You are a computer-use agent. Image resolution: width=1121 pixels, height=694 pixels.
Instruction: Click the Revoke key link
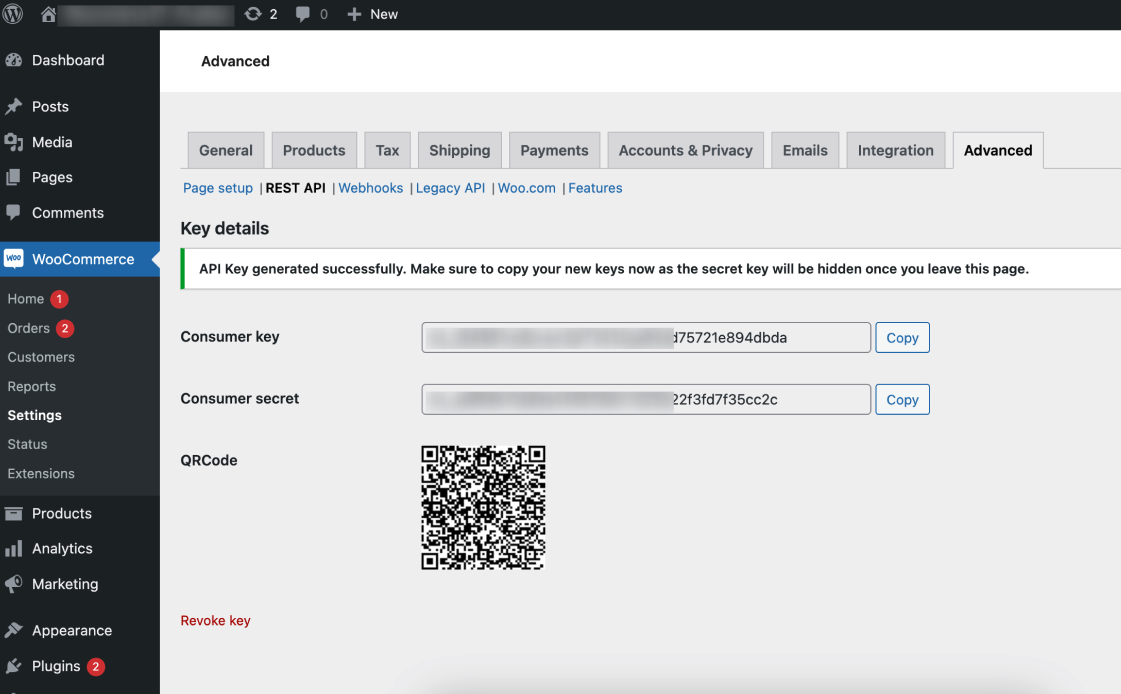(x=215, y=620)
